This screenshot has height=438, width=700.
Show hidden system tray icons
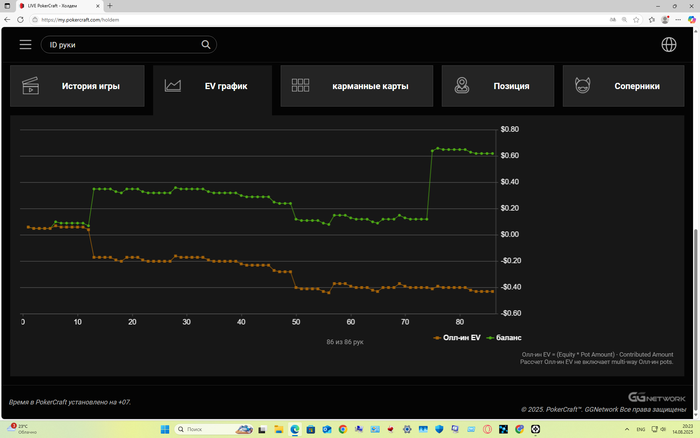coord(627,429)
